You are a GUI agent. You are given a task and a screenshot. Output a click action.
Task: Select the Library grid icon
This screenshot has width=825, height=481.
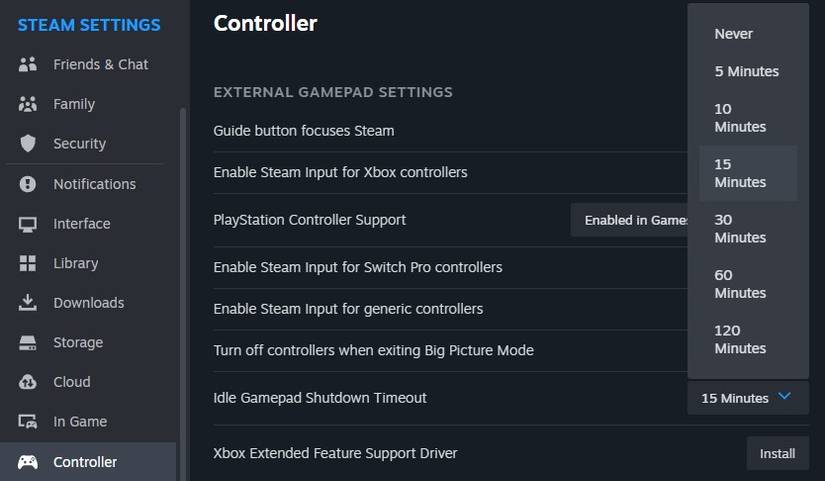click(x=28, y=263)
